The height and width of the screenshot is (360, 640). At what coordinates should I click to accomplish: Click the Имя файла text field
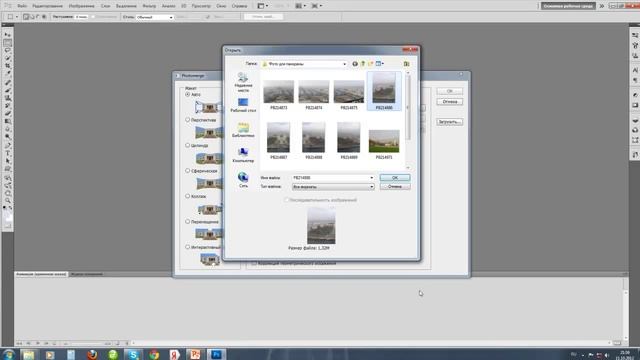point(330,178)
